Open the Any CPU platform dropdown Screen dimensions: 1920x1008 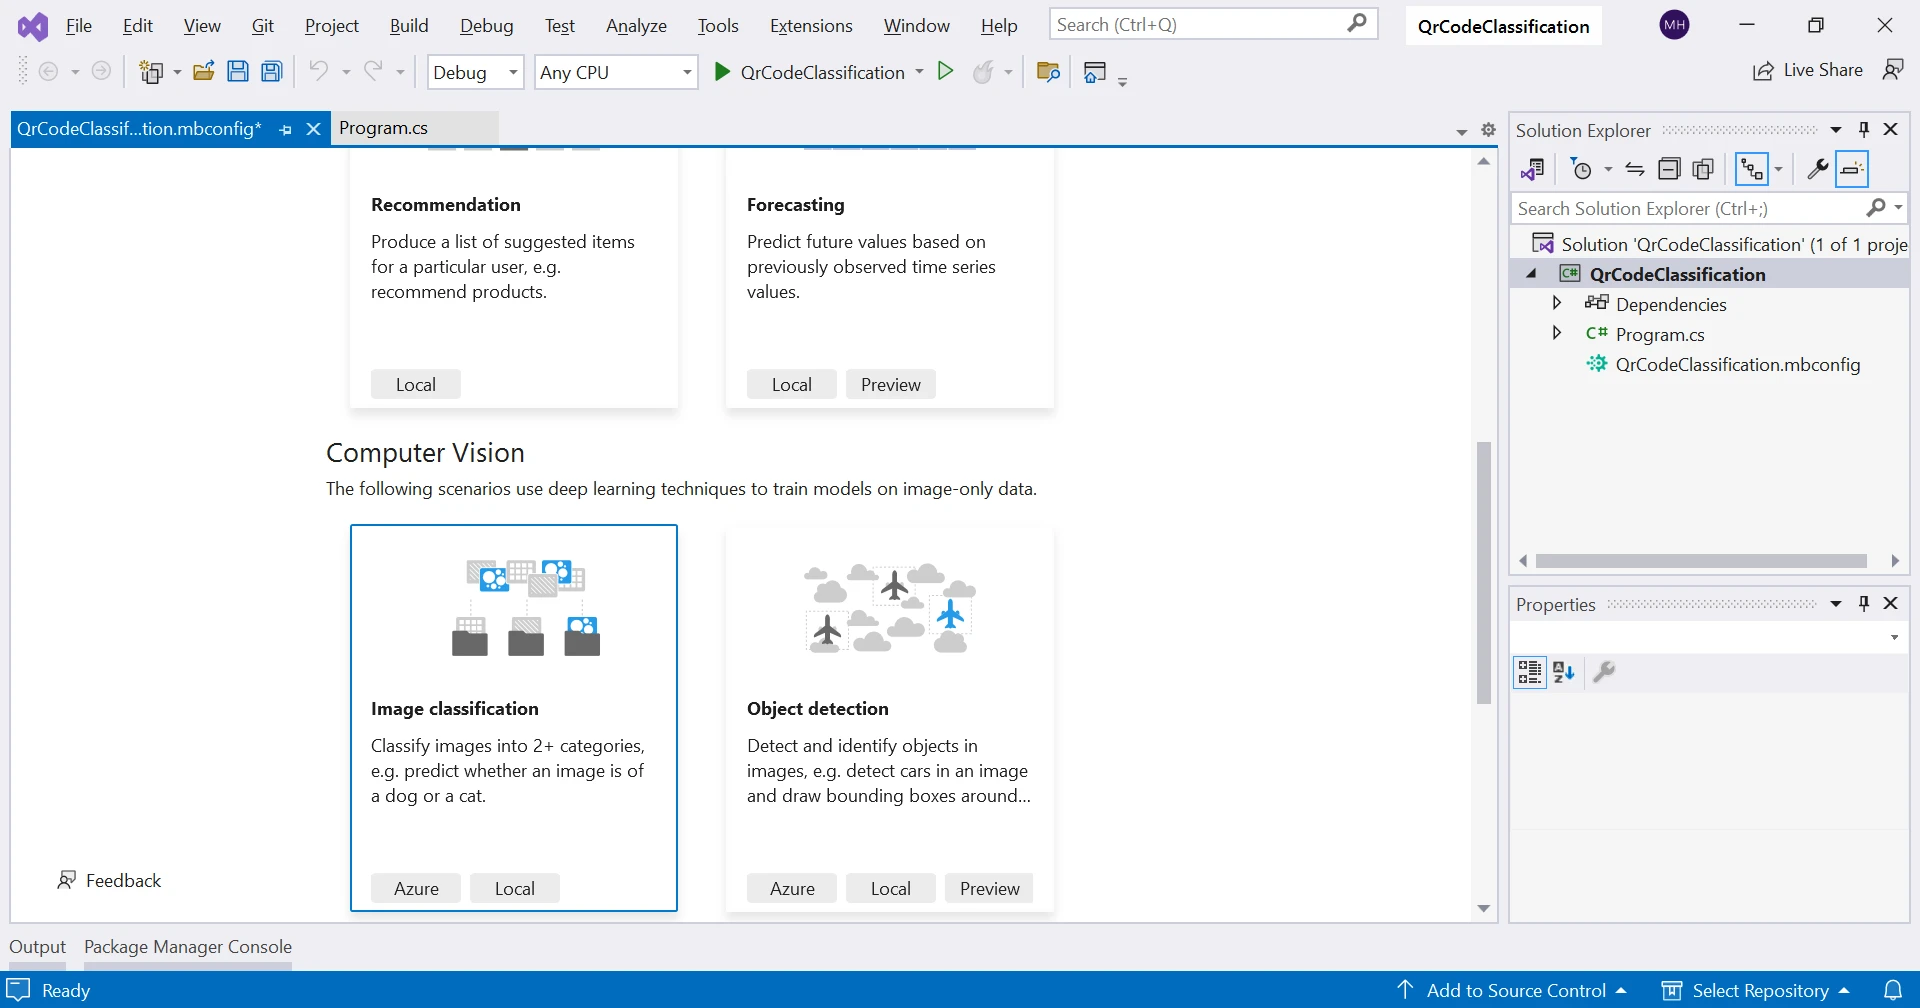615,72
